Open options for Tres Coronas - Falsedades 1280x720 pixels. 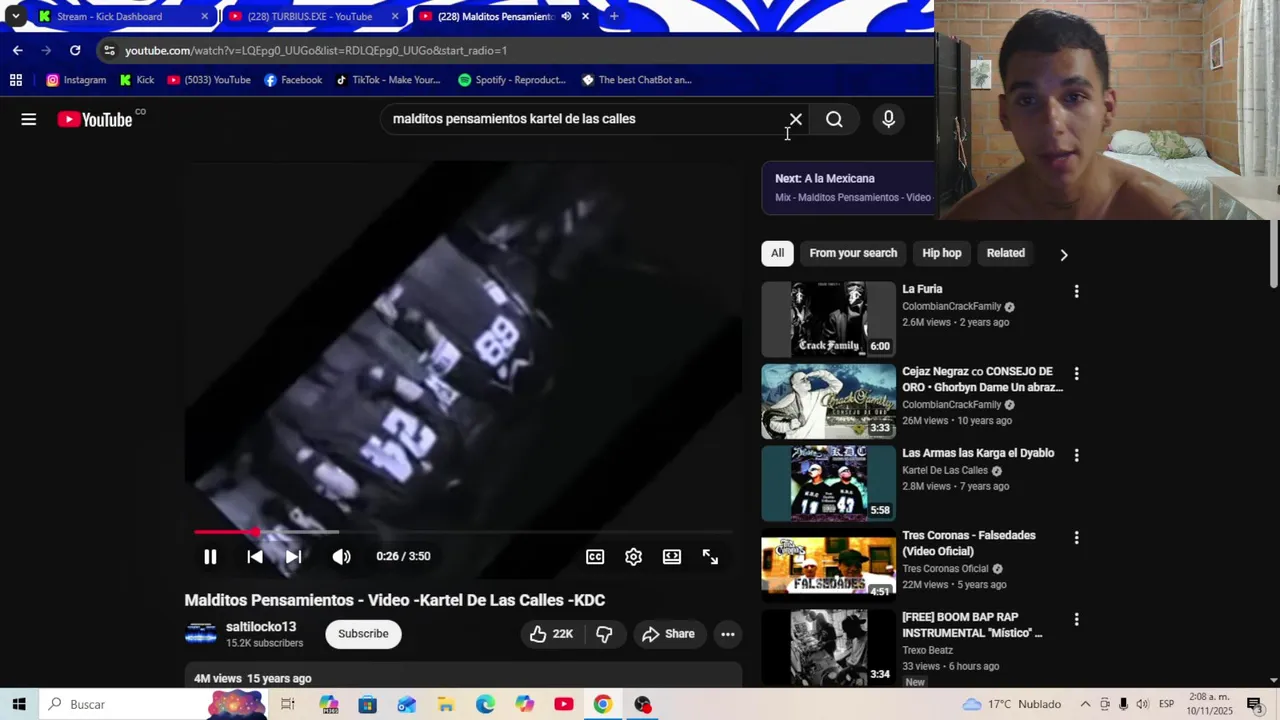(1076, 537)
